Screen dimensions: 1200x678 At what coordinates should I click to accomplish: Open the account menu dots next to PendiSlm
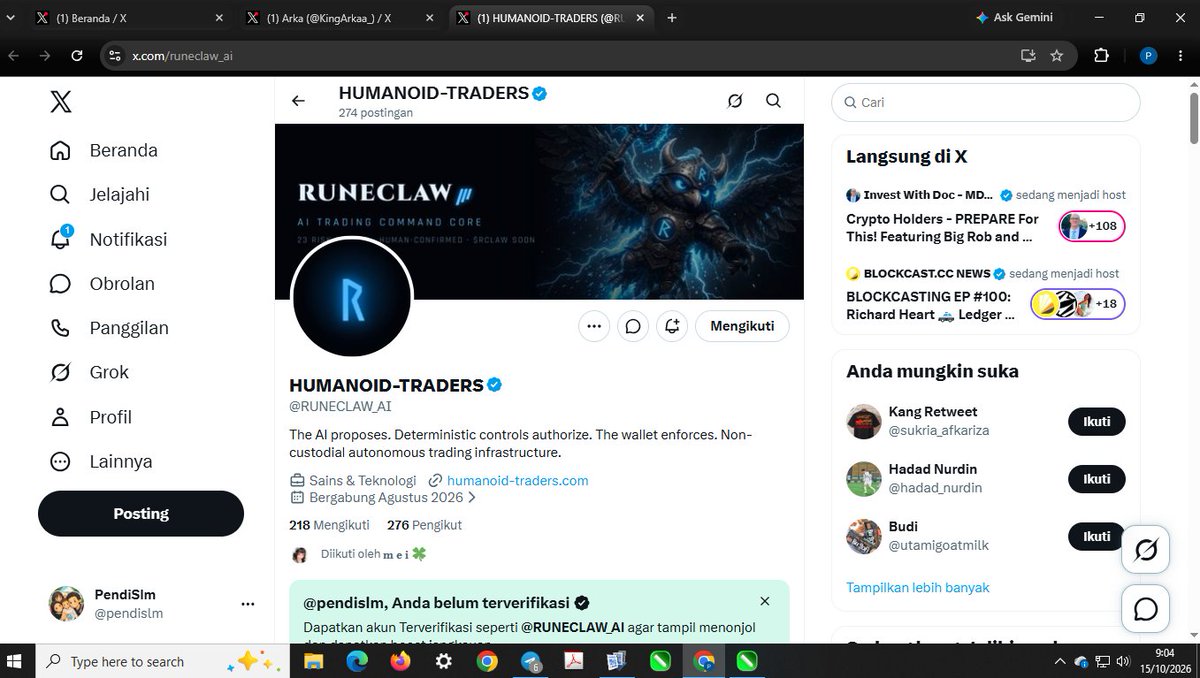248,604
